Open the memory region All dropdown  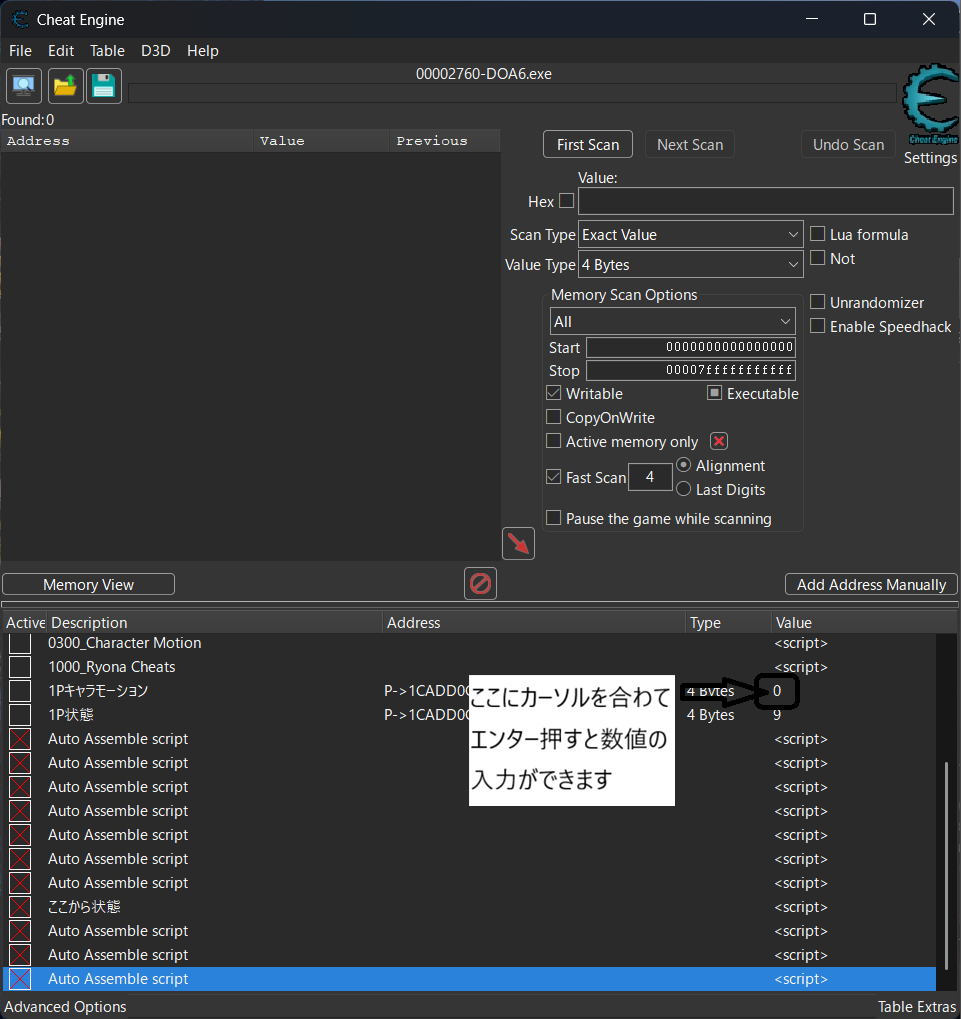[672, 322]
